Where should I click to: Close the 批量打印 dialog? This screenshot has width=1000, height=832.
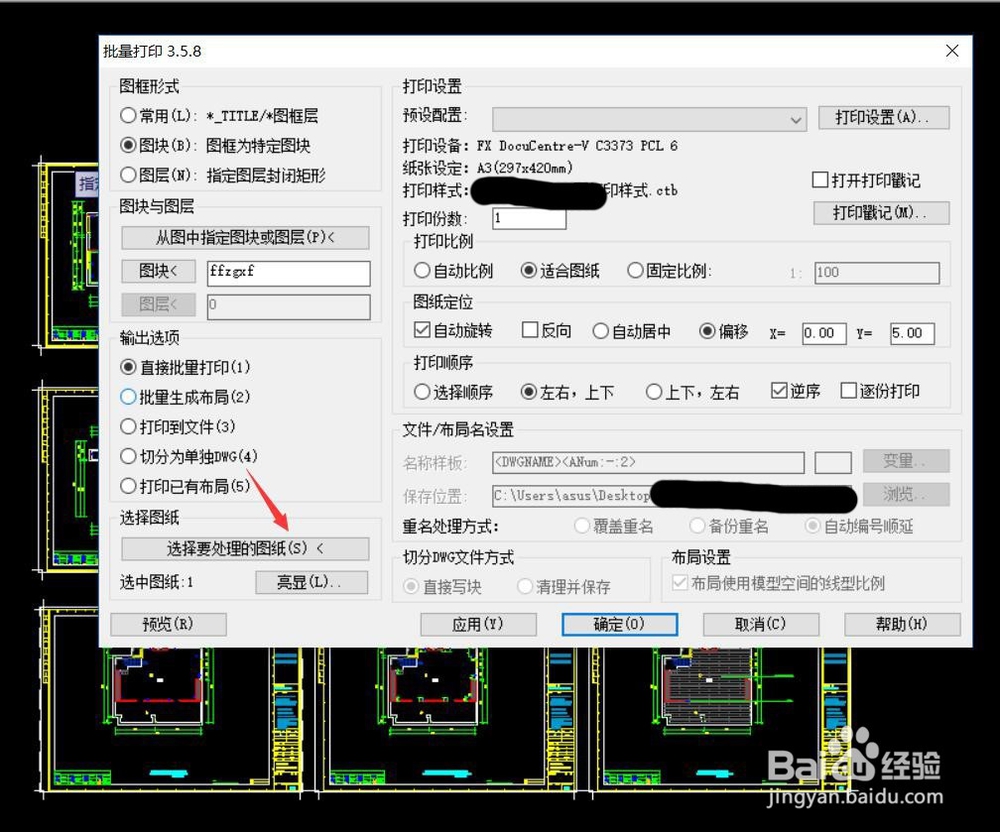point(952,51)
